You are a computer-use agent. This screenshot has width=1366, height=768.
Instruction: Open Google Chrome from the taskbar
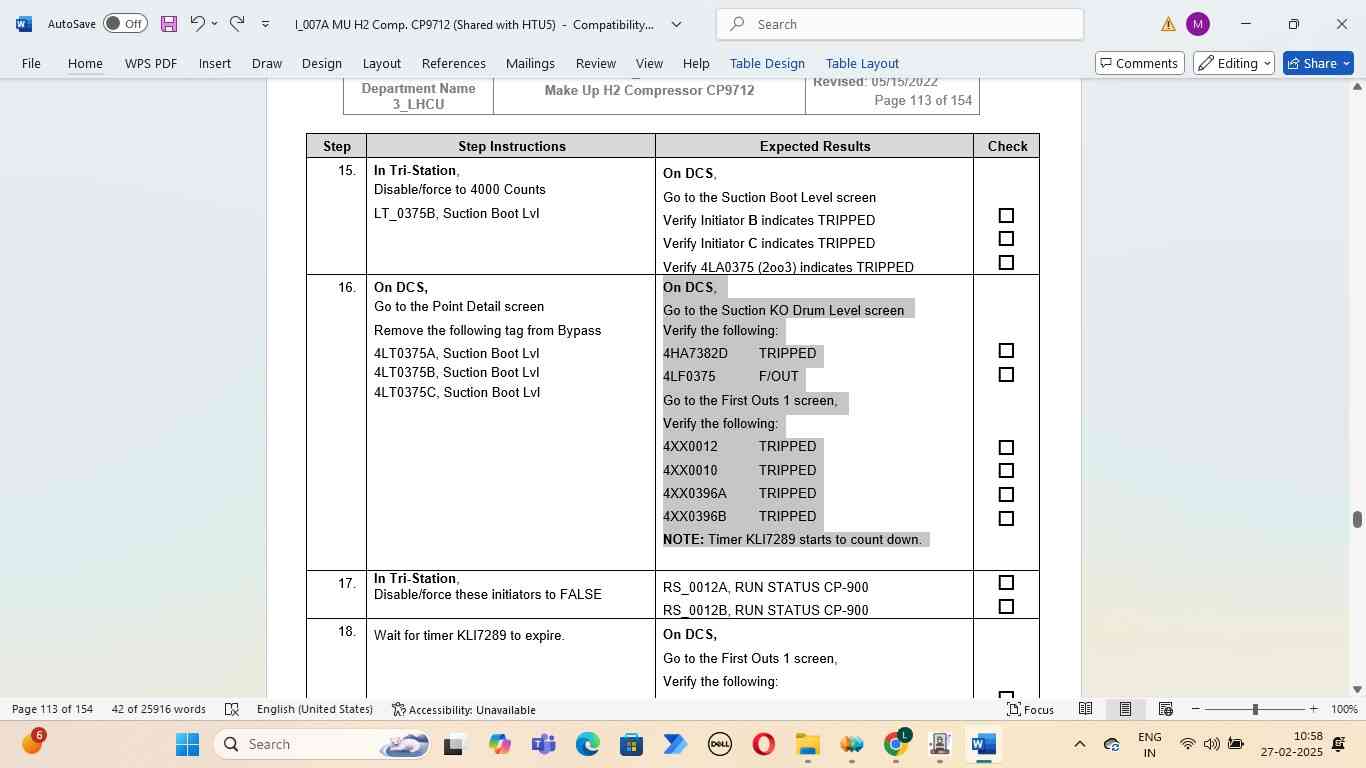[x=896, y=744]
